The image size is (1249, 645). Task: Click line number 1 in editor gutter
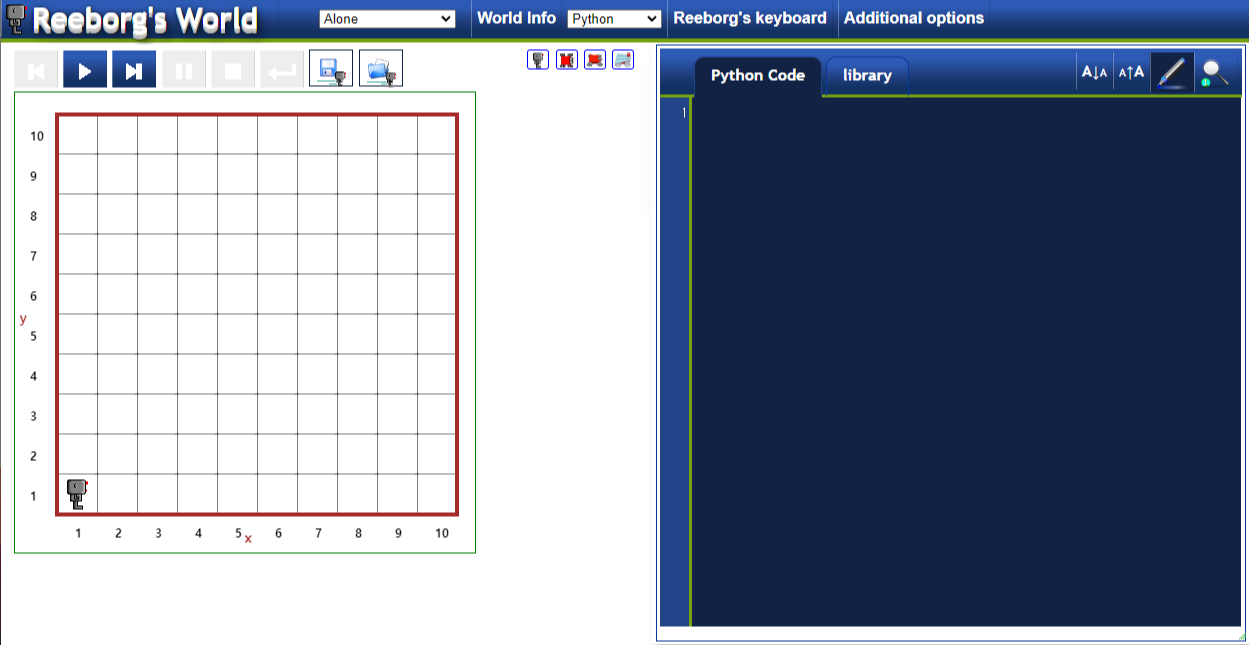684,112
